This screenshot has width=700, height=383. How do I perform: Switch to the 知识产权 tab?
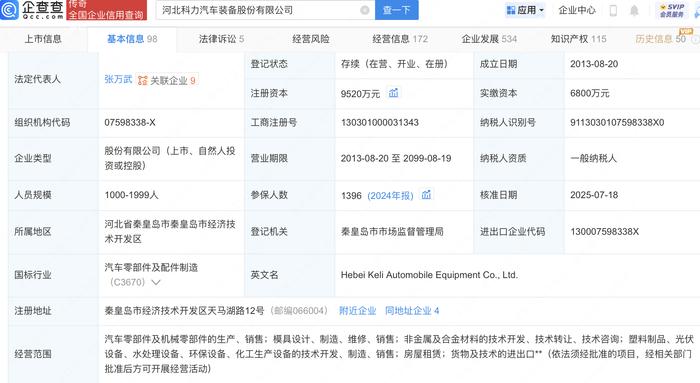pyautogui.click(x=578, y=39)
